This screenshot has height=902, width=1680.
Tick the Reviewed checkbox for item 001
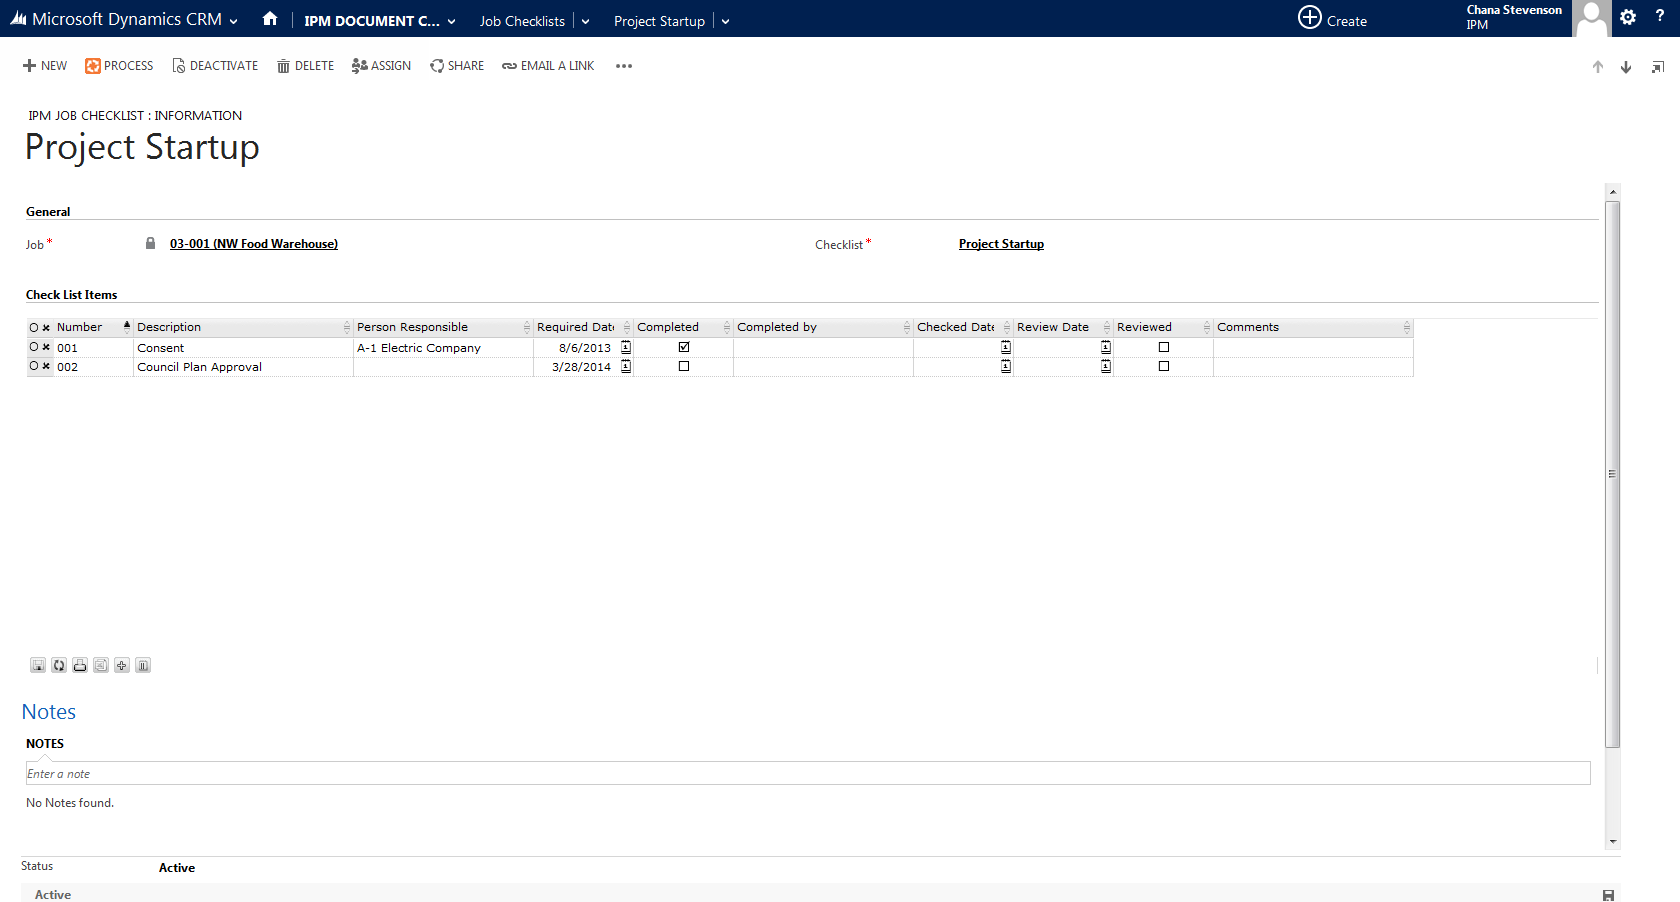click(1164, 347)
